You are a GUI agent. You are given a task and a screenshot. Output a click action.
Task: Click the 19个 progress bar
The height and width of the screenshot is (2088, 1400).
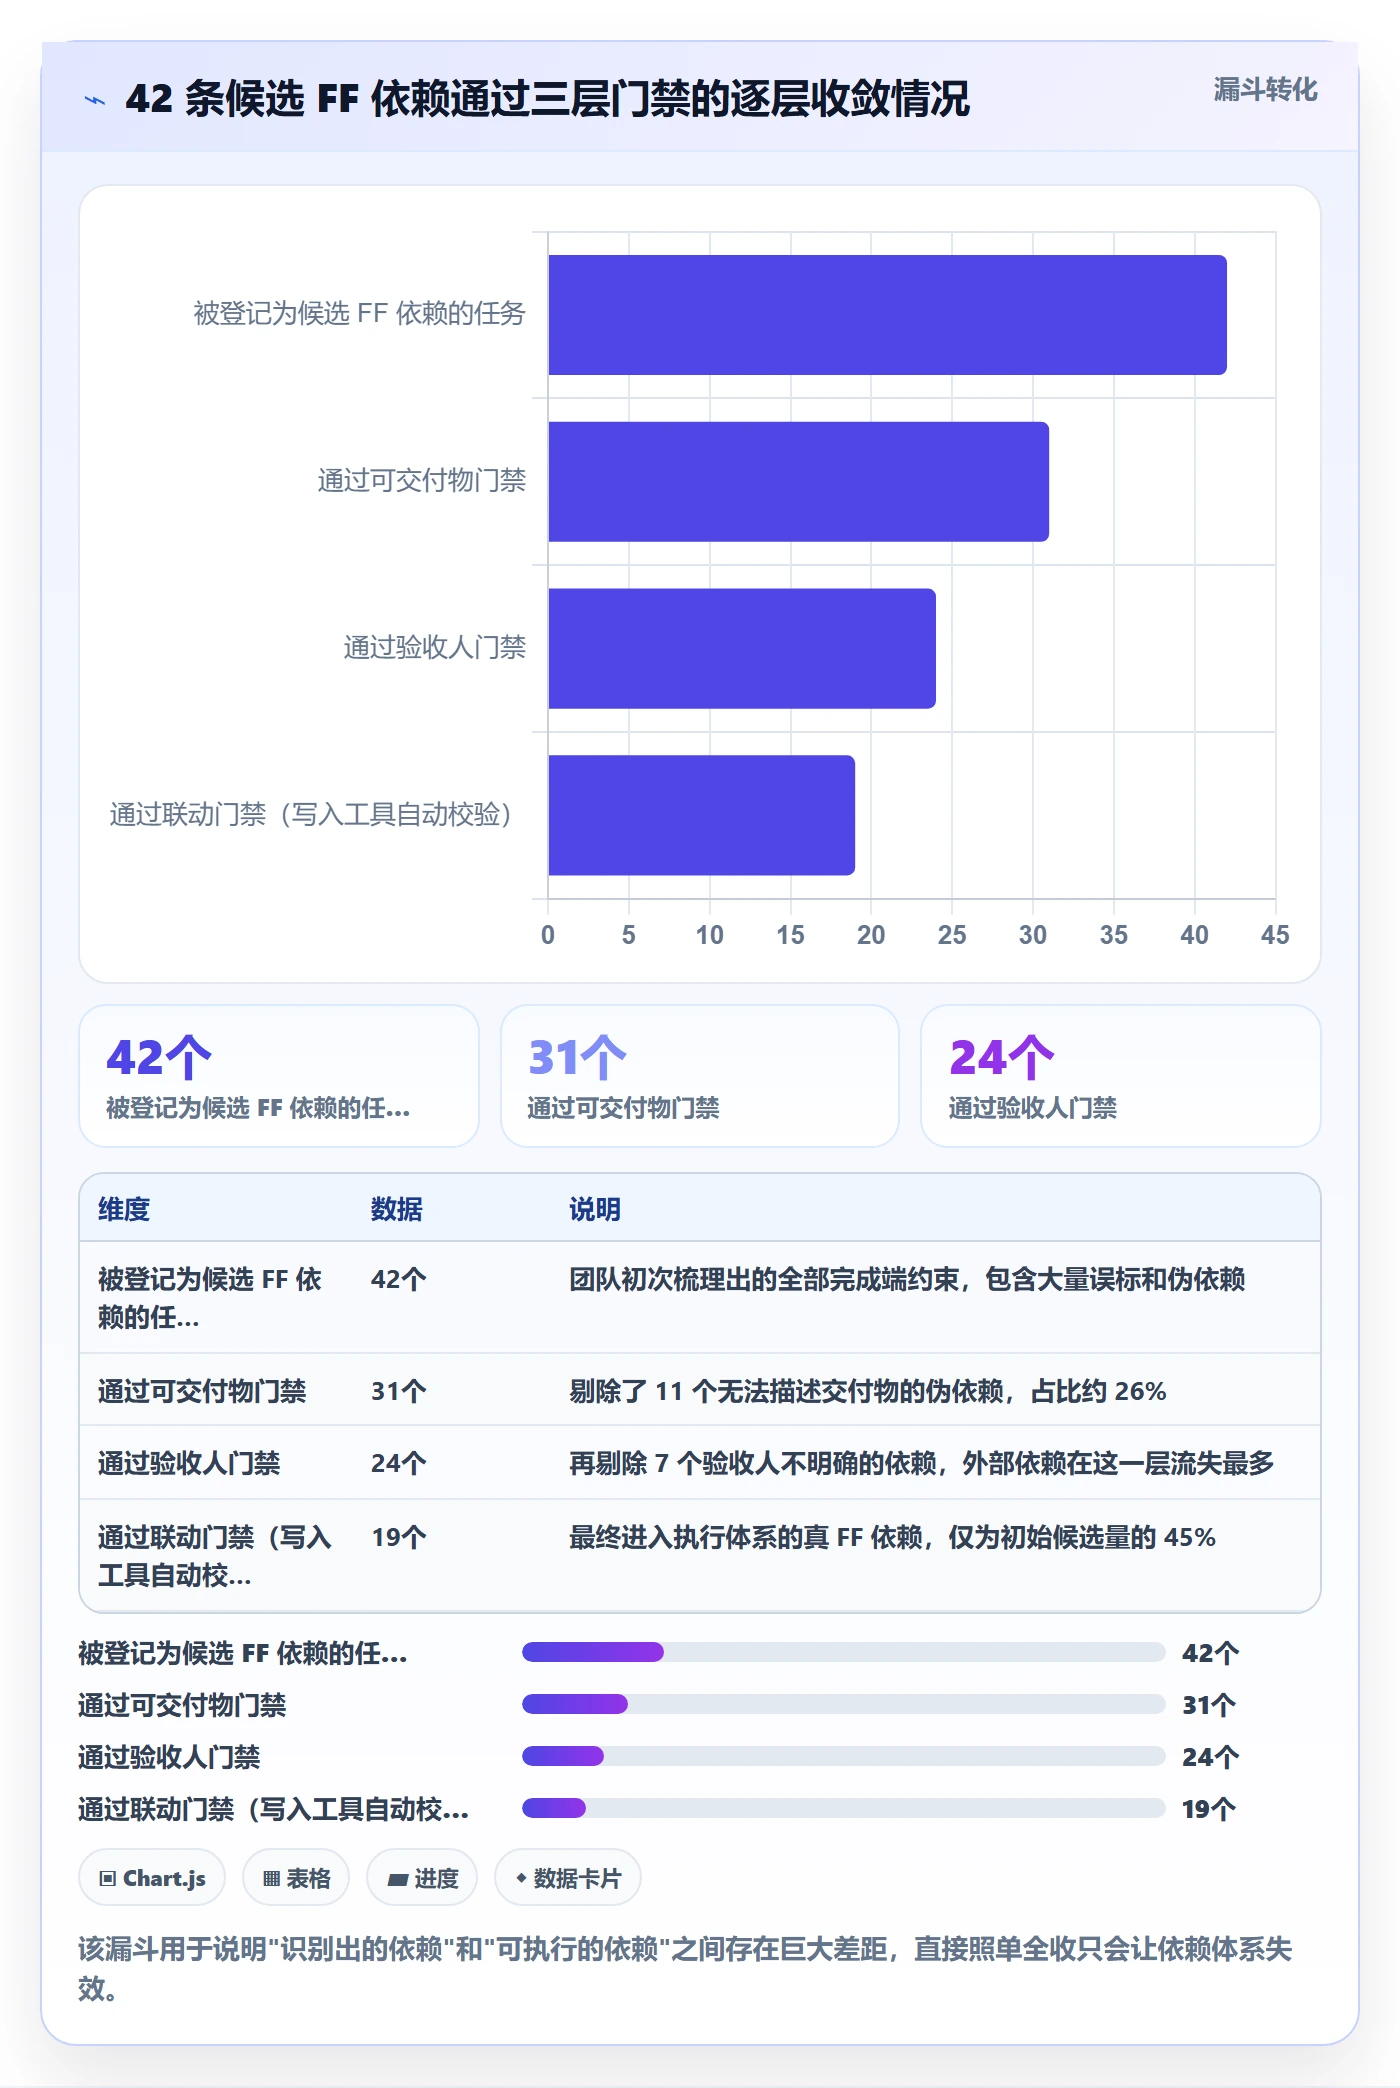coord(843,1808)
